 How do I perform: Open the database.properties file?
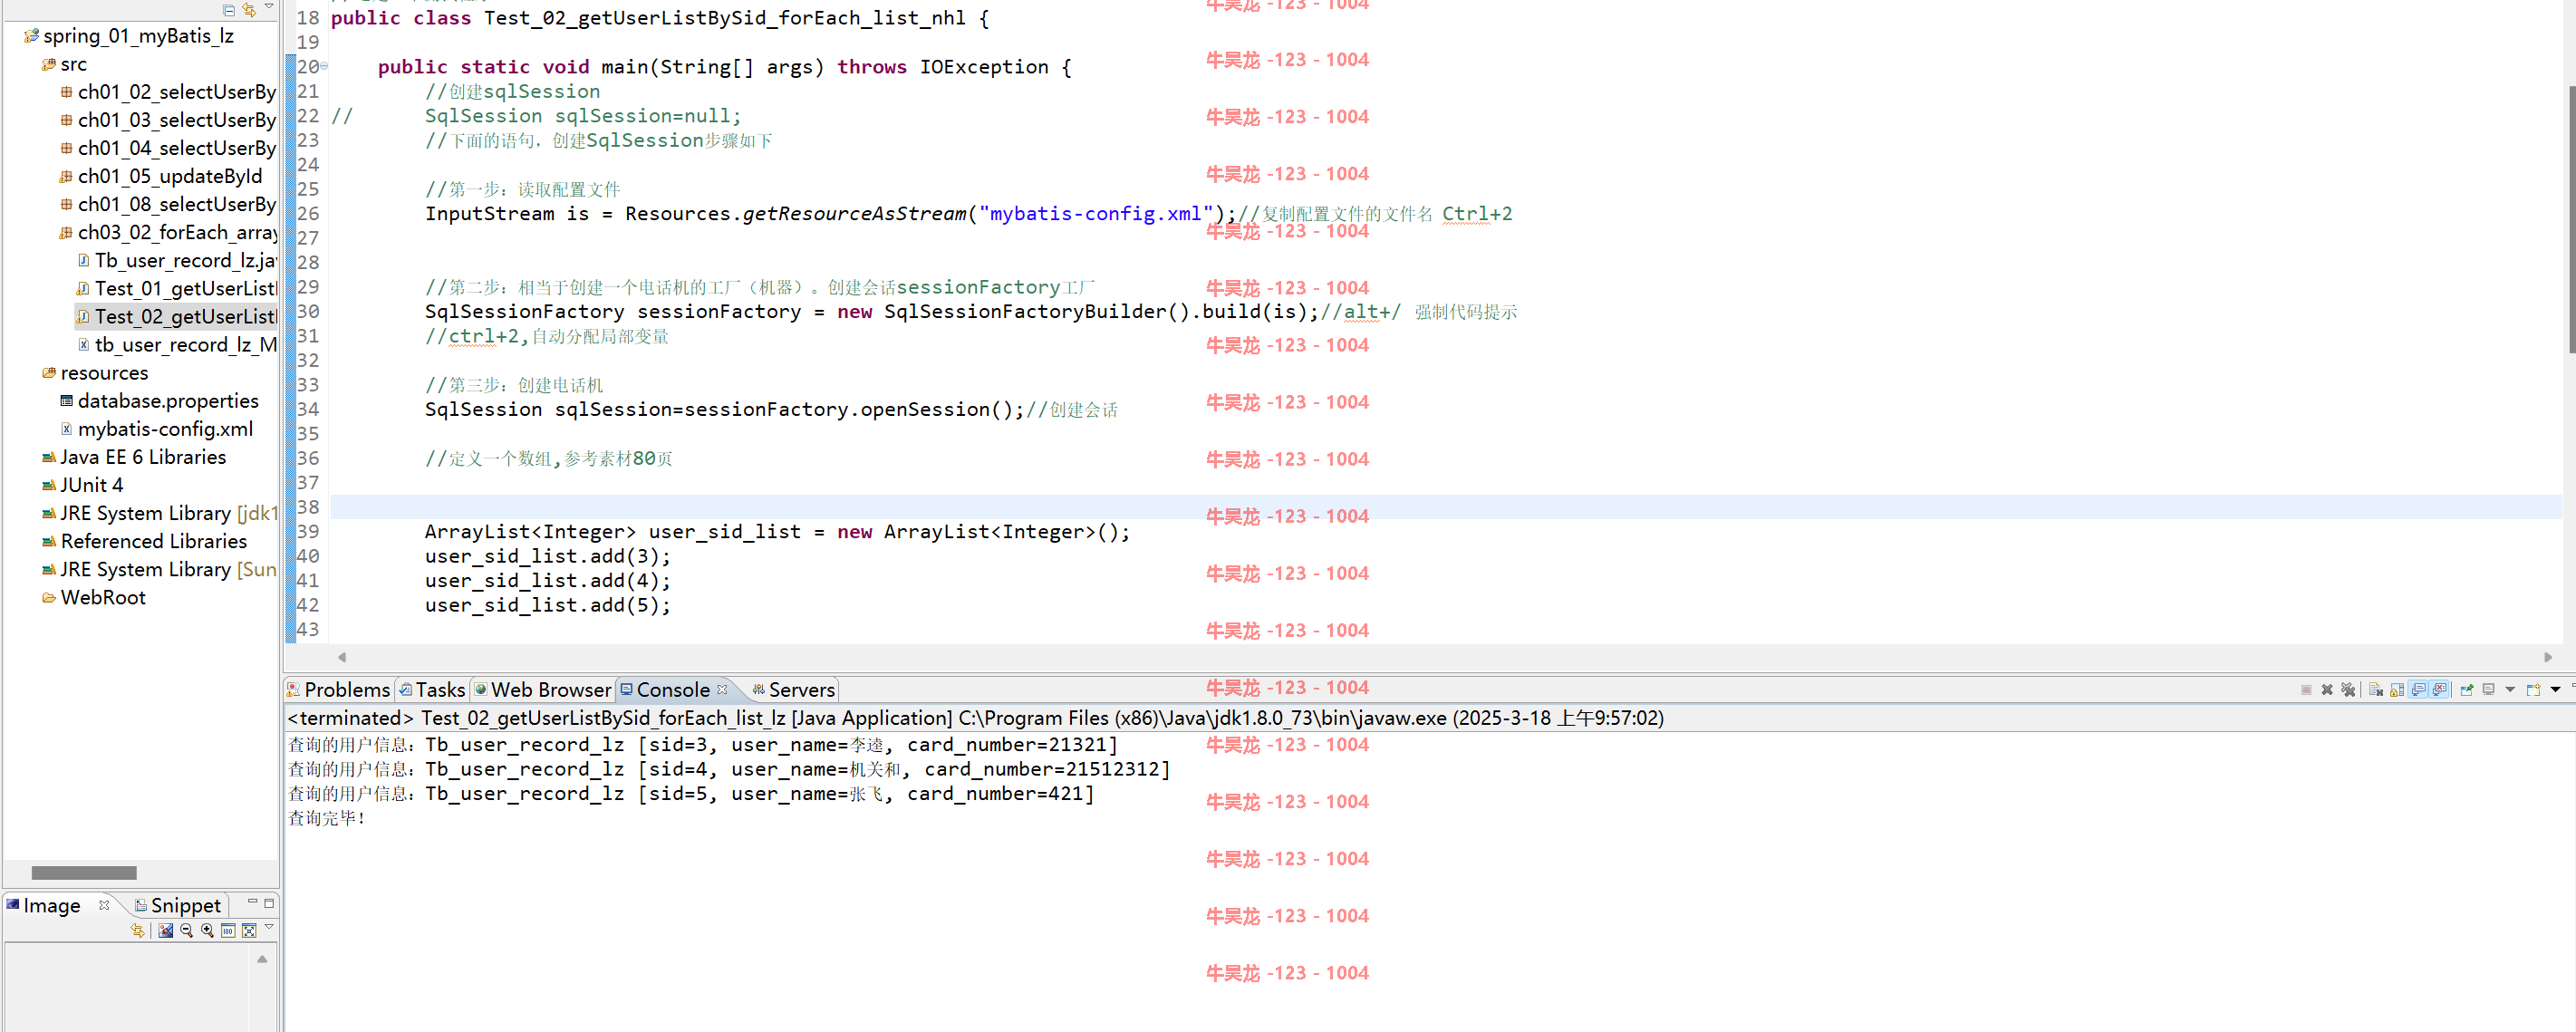159,400
